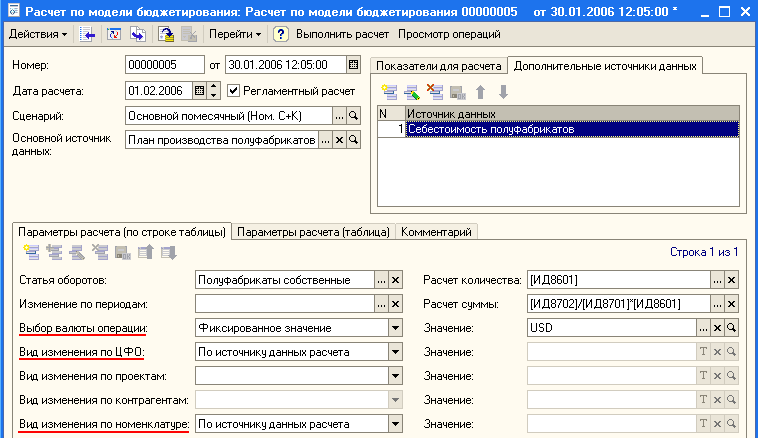This screenshot has height=438, width=758.
Task: Click the Просмотр операций button
Action: [436, 34]
